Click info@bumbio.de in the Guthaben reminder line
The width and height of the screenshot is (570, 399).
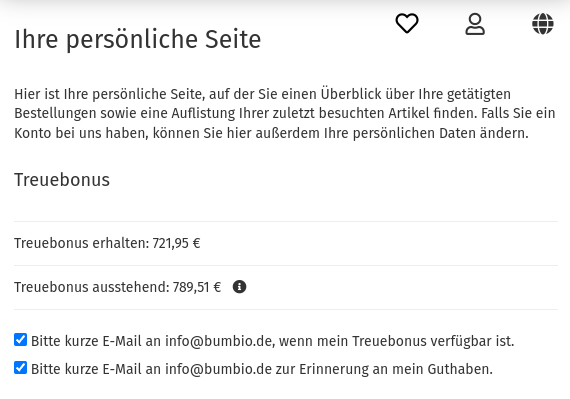[218, 369]
